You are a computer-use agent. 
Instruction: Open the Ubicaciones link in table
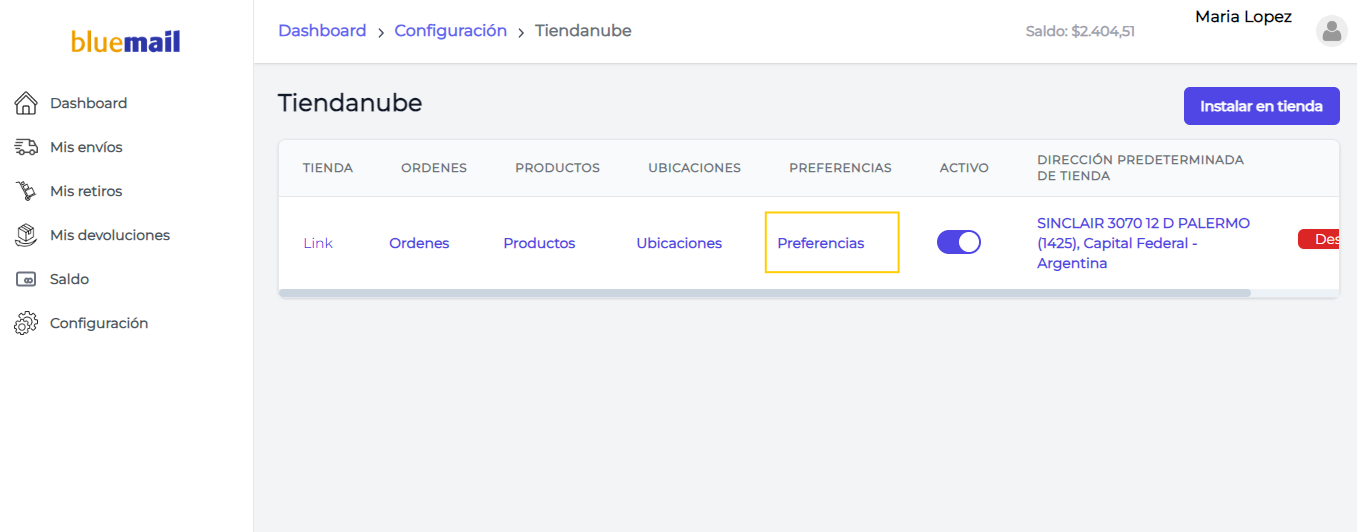pyautogui.click(x=679, y=243)
